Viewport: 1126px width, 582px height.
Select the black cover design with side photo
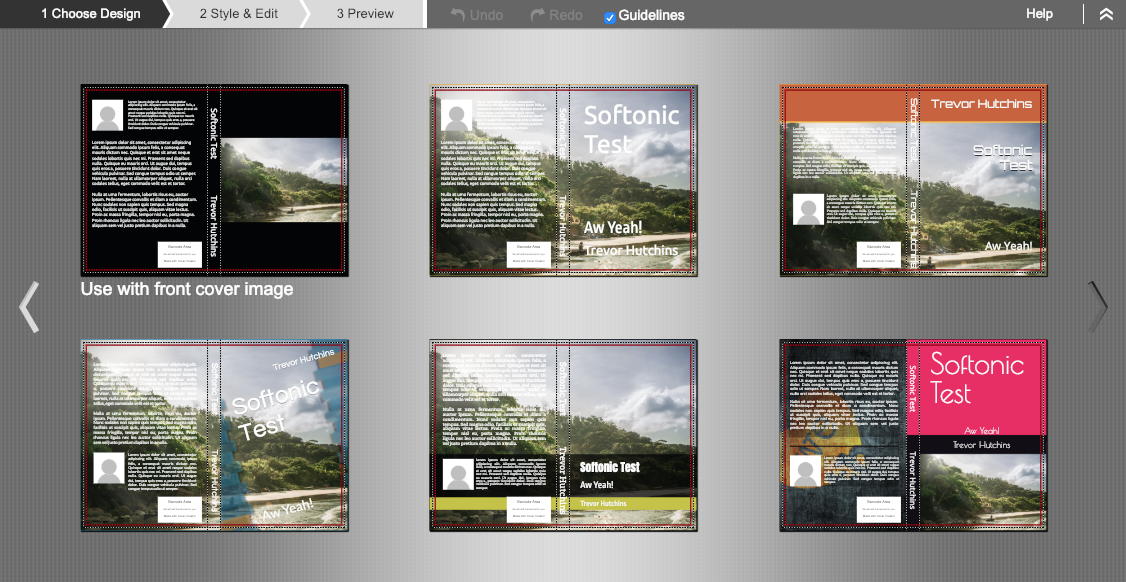coord(214,180)
